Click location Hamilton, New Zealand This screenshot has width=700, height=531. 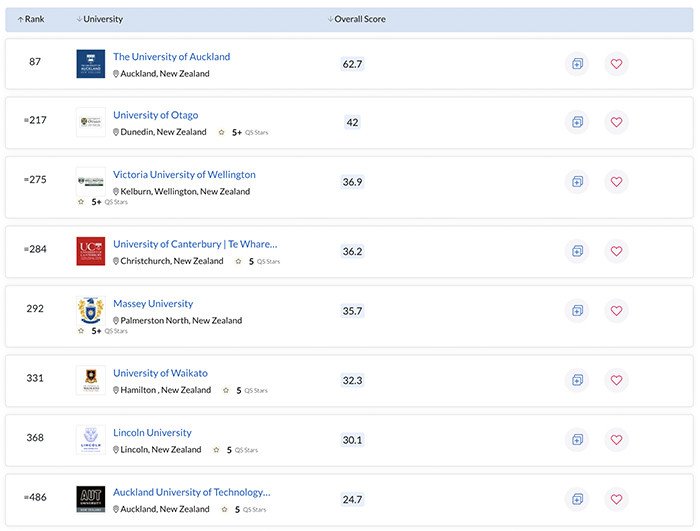pos(162,390)
